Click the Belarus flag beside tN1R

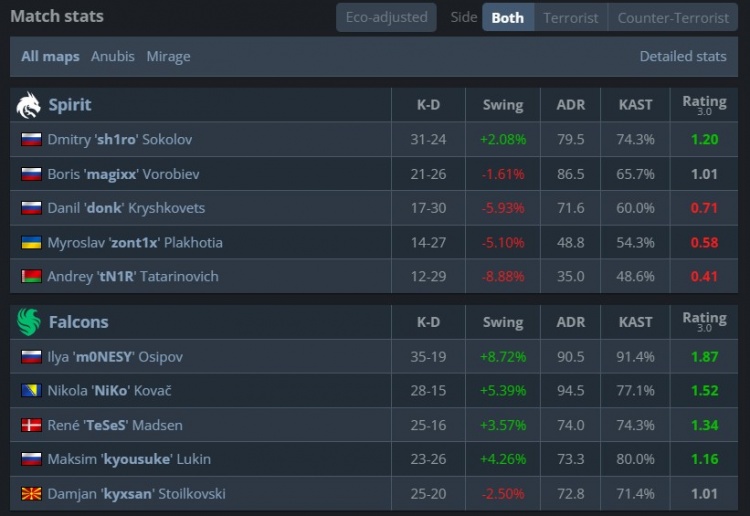tap(31, 276)
